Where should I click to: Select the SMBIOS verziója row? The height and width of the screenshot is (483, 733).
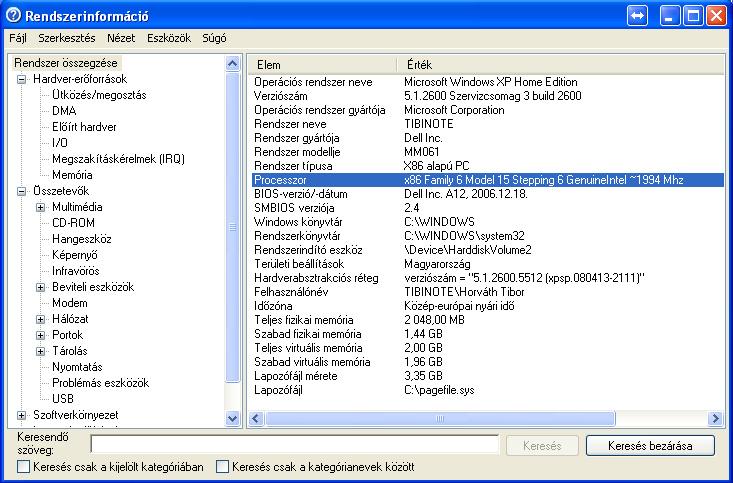(488, 208)
